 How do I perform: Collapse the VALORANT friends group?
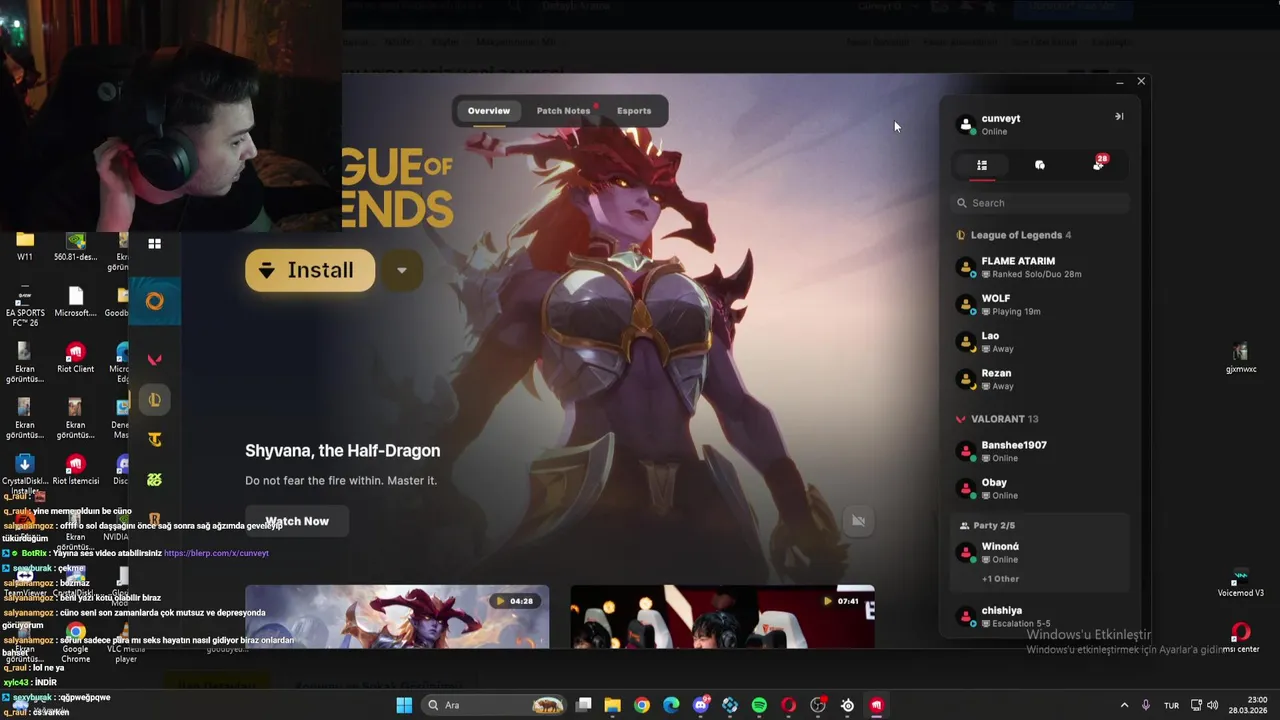pos(998,419)
